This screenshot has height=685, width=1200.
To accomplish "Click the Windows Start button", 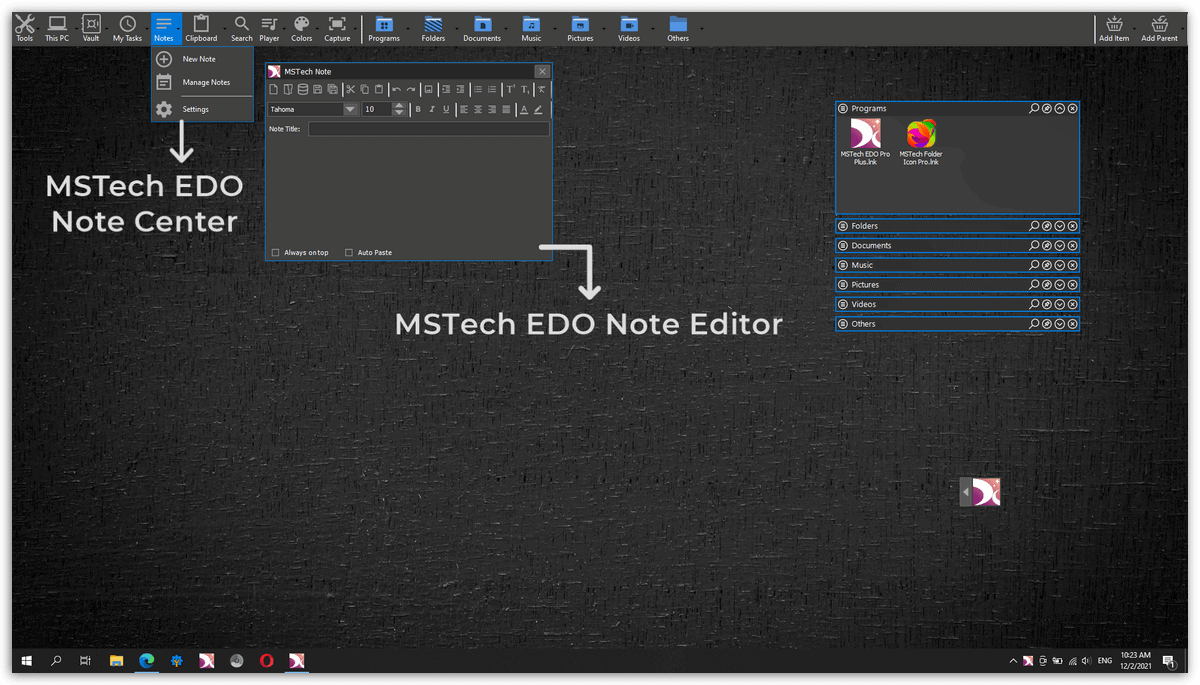I will tap(27, 660).
